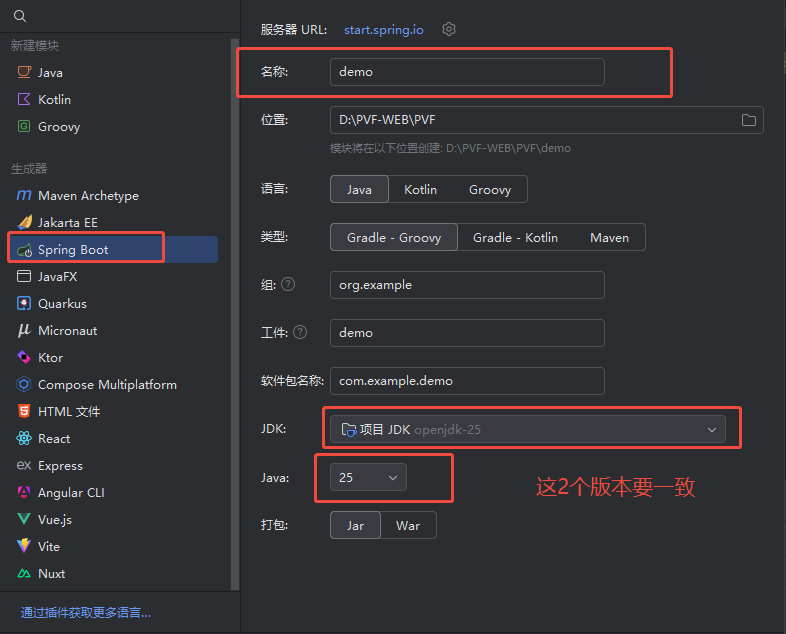Set language to Groovy option

[490, 189]
